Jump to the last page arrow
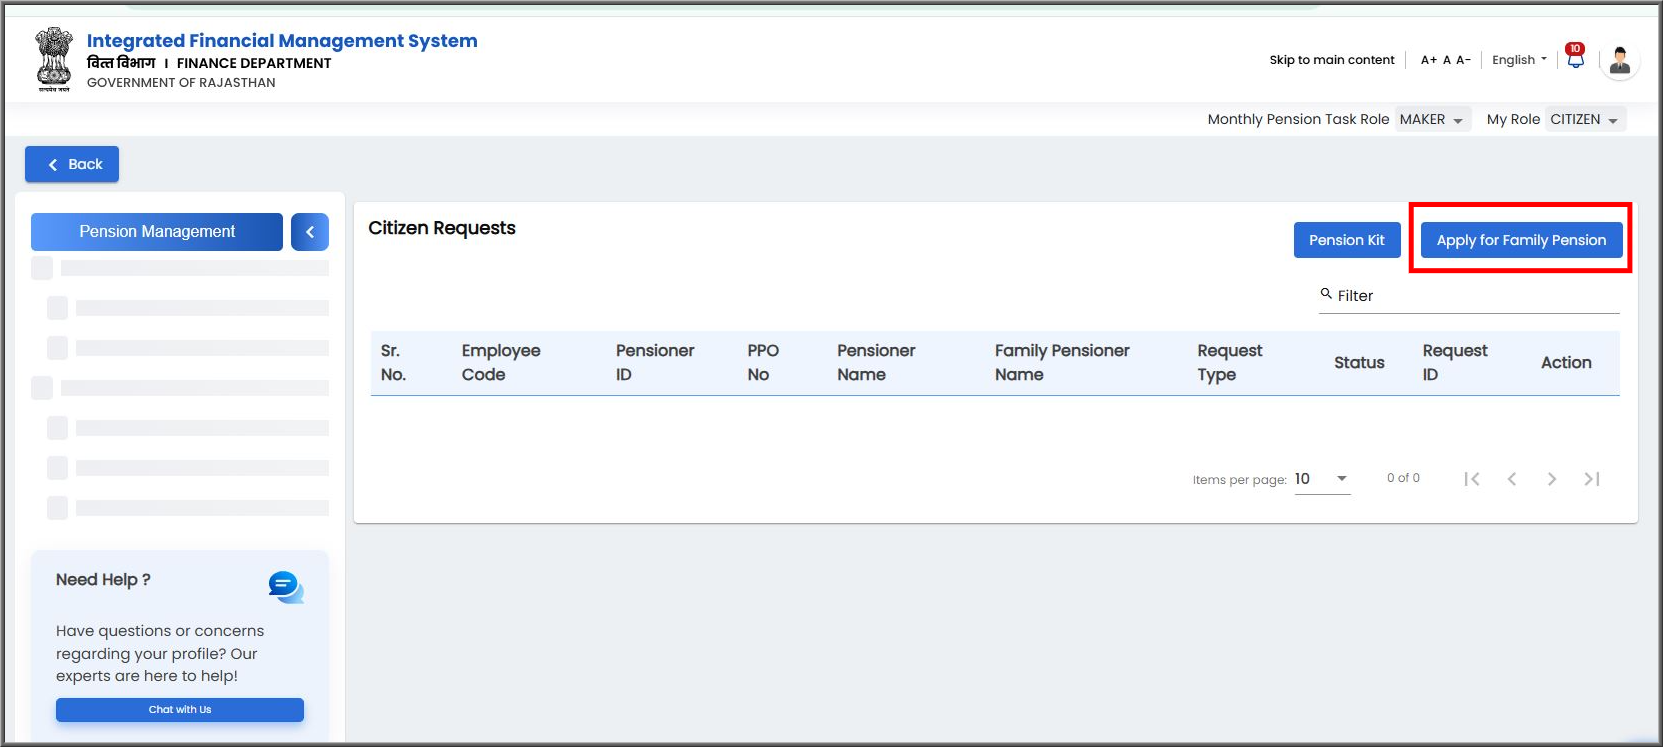The height and width of the screenshot is (747, 1663). (x=1592, y=479)
